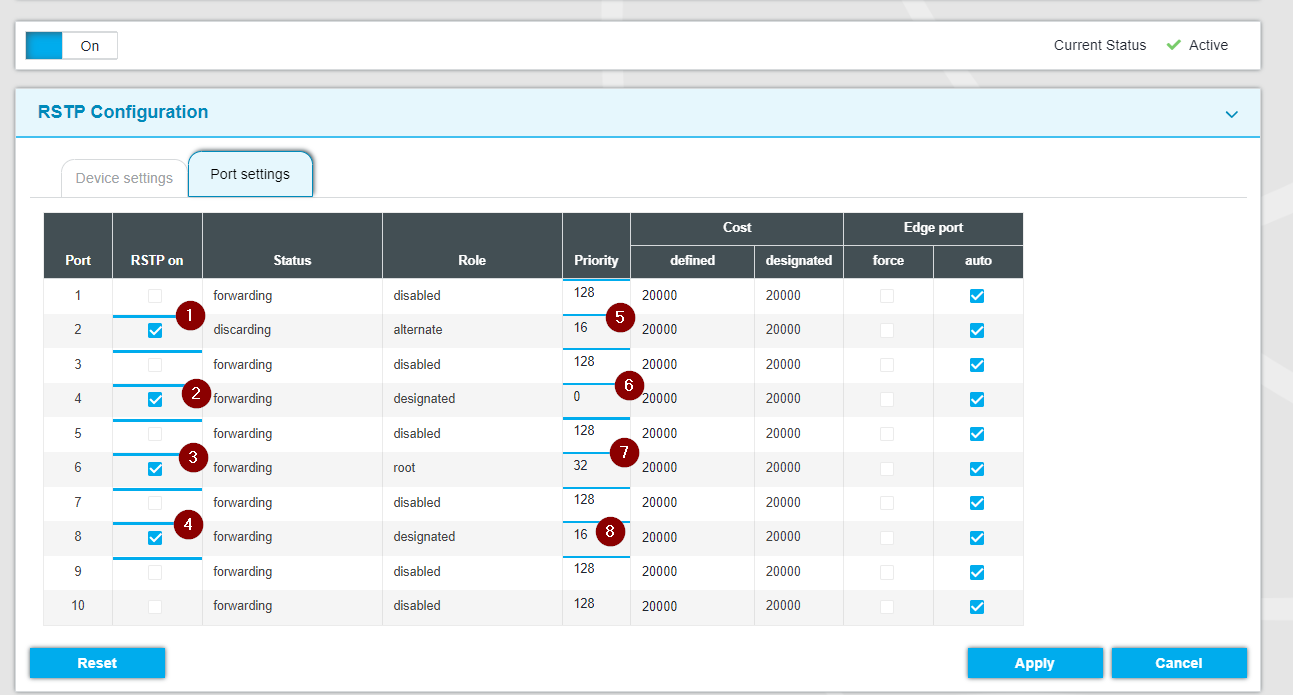Click the Reset button

click(97, 663)
